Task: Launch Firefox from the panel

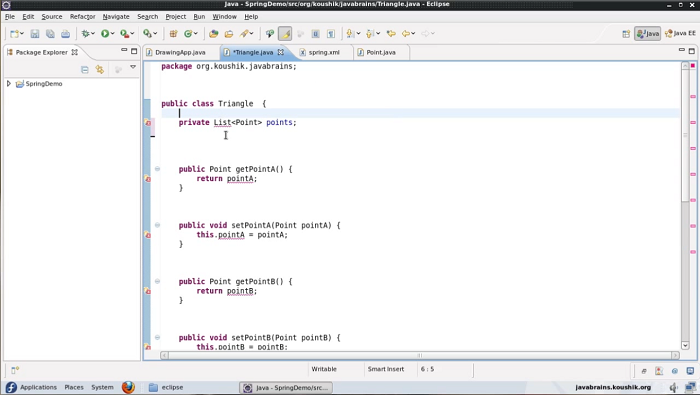Action: click(x=128, y=387)
